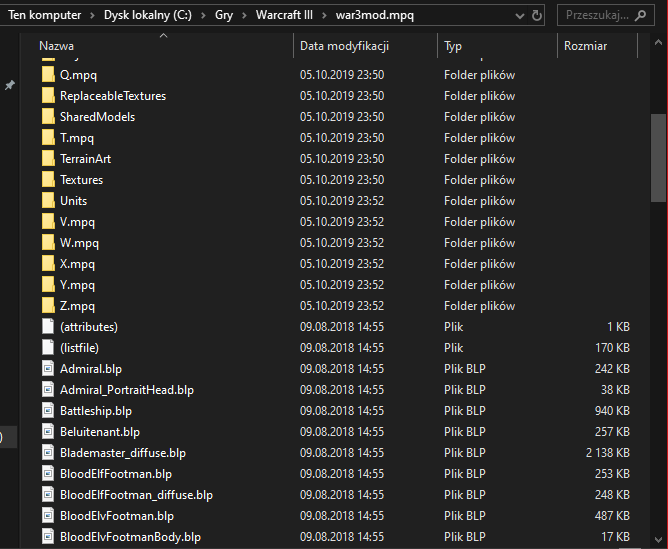
Task: Refresh the folder via the reload icon
Action: 537,15
